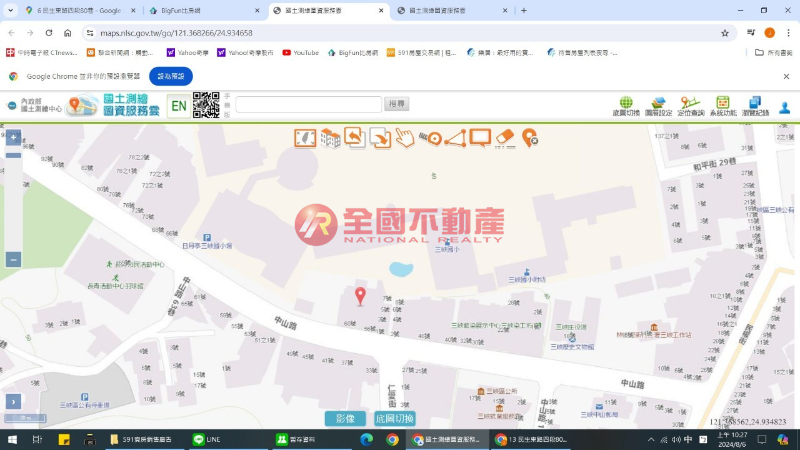Image resolution: width=800 pixels, height=450 pixels.
Task: Click the 3D buildings tool icon
Action: point(330,137)
